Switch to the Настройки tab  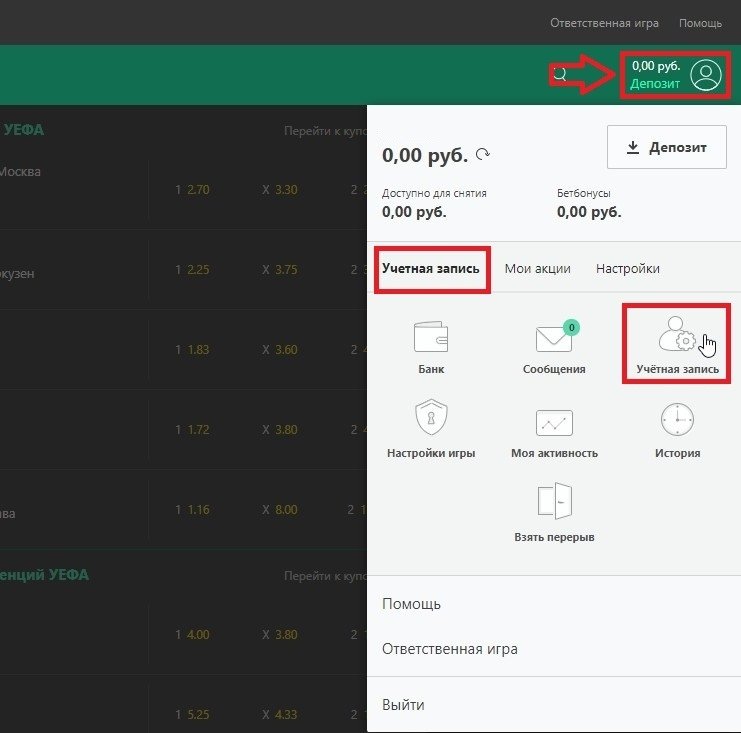[627, 268]
